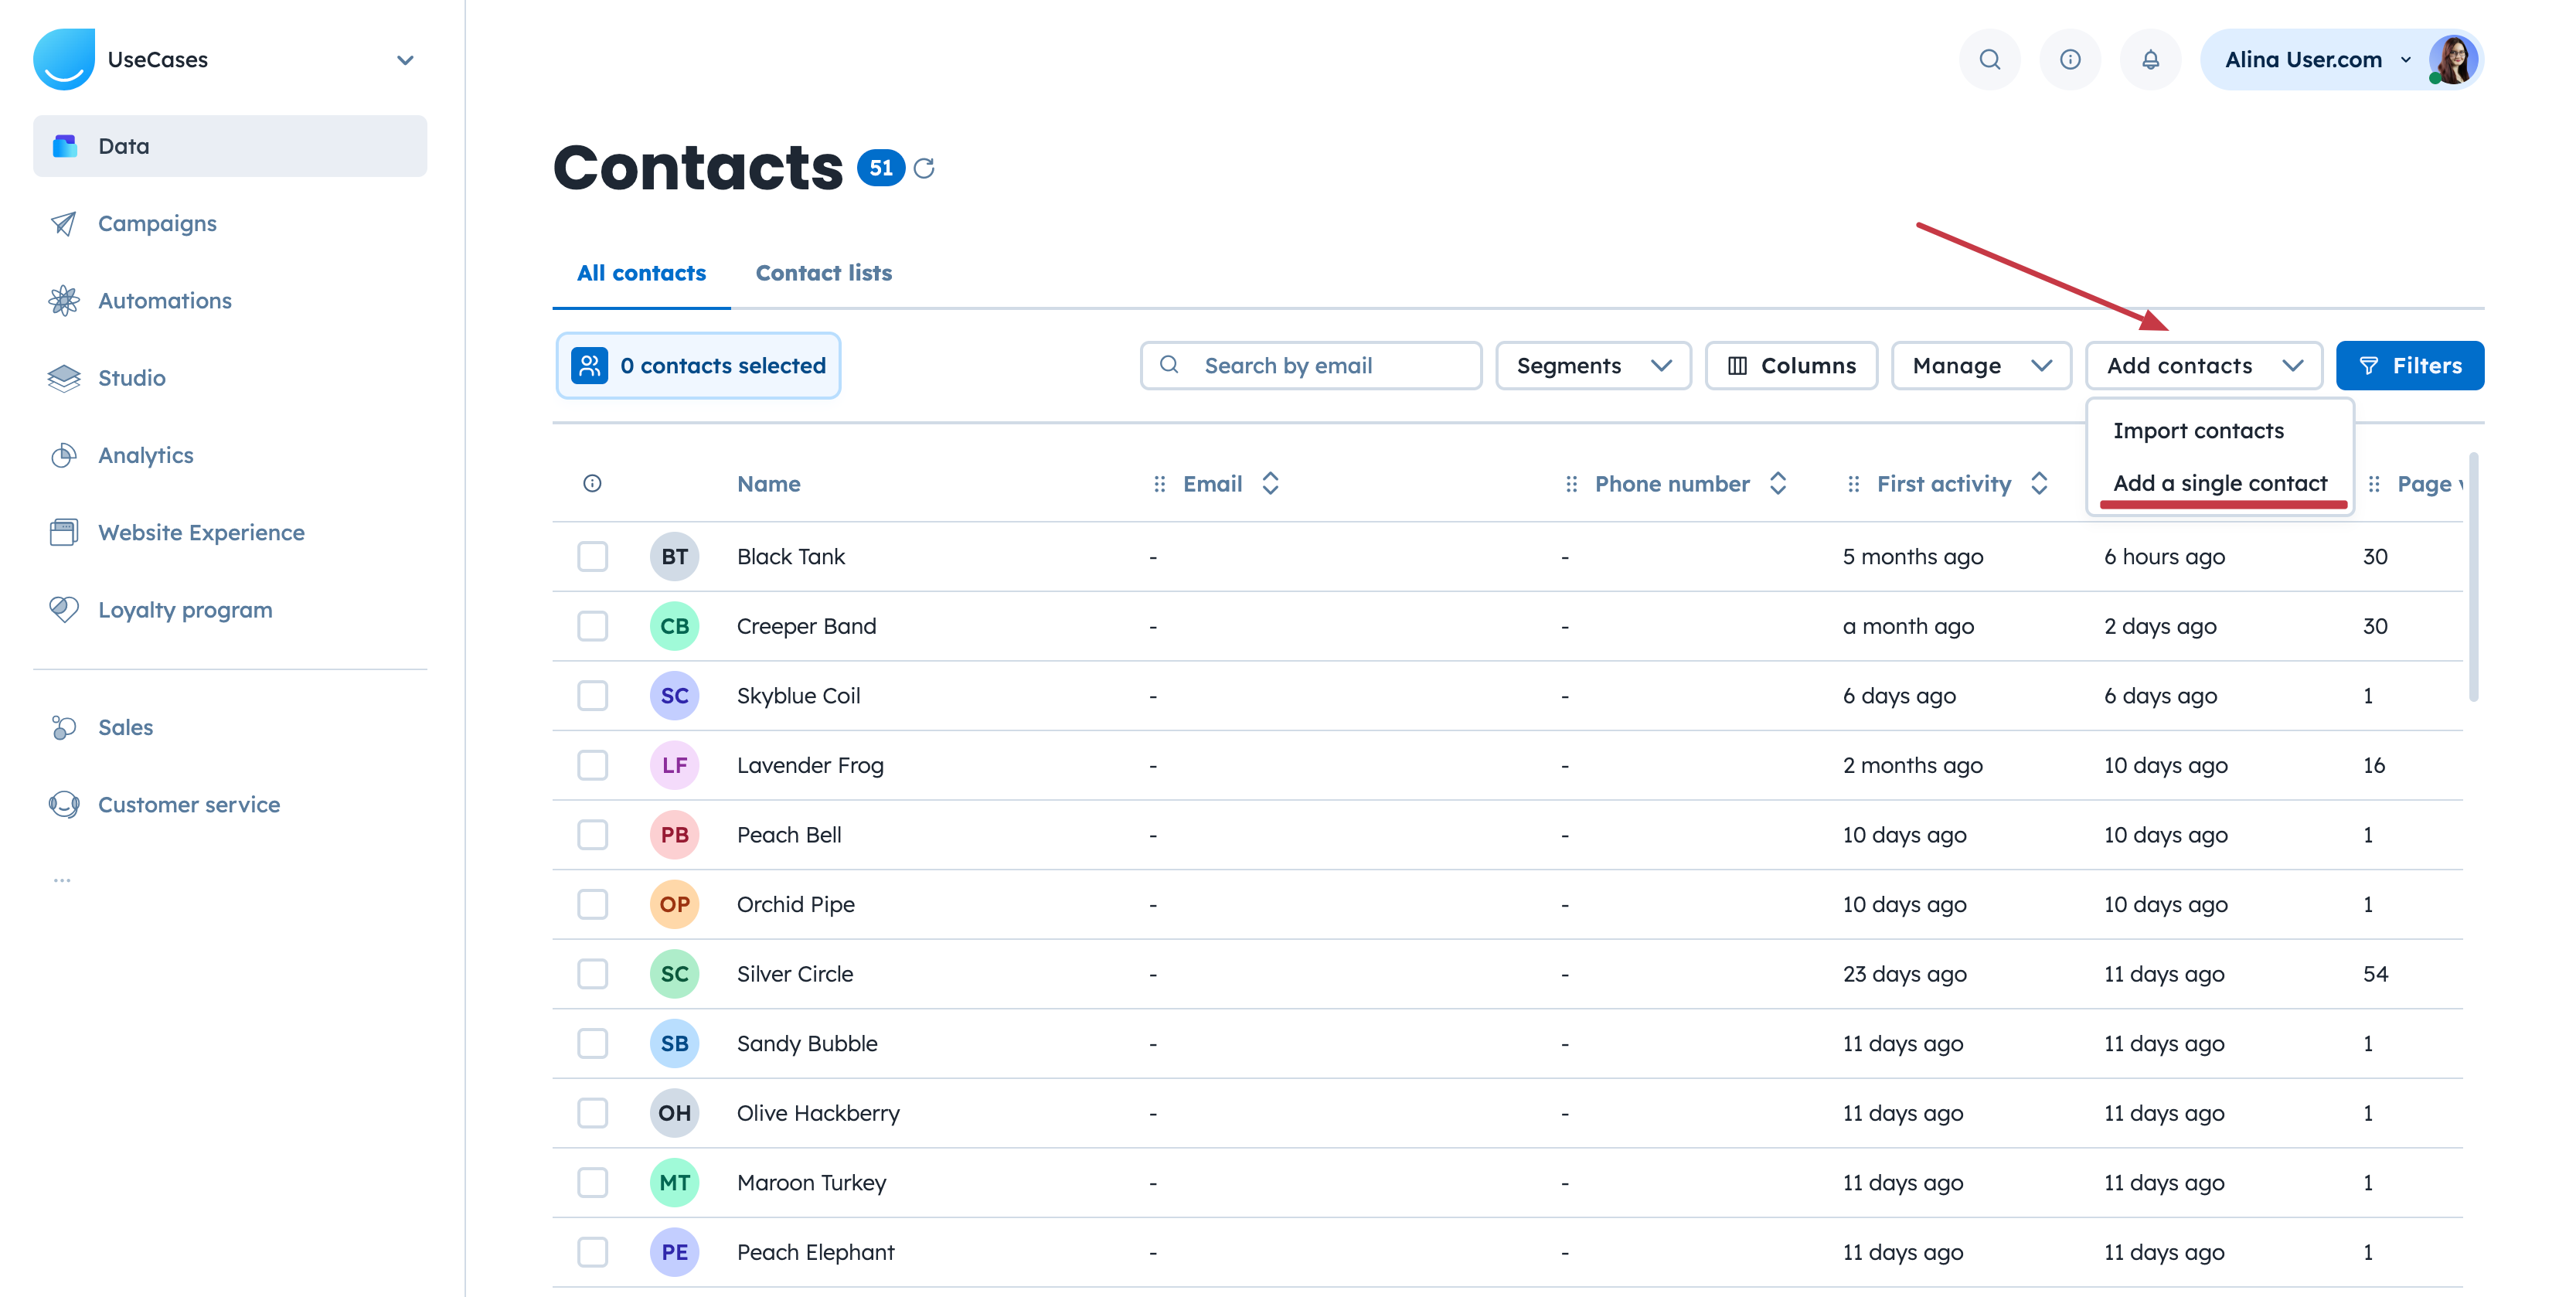Choose Add a single contact option
The image size is (2576, 1297).
tap(2219, 484)
